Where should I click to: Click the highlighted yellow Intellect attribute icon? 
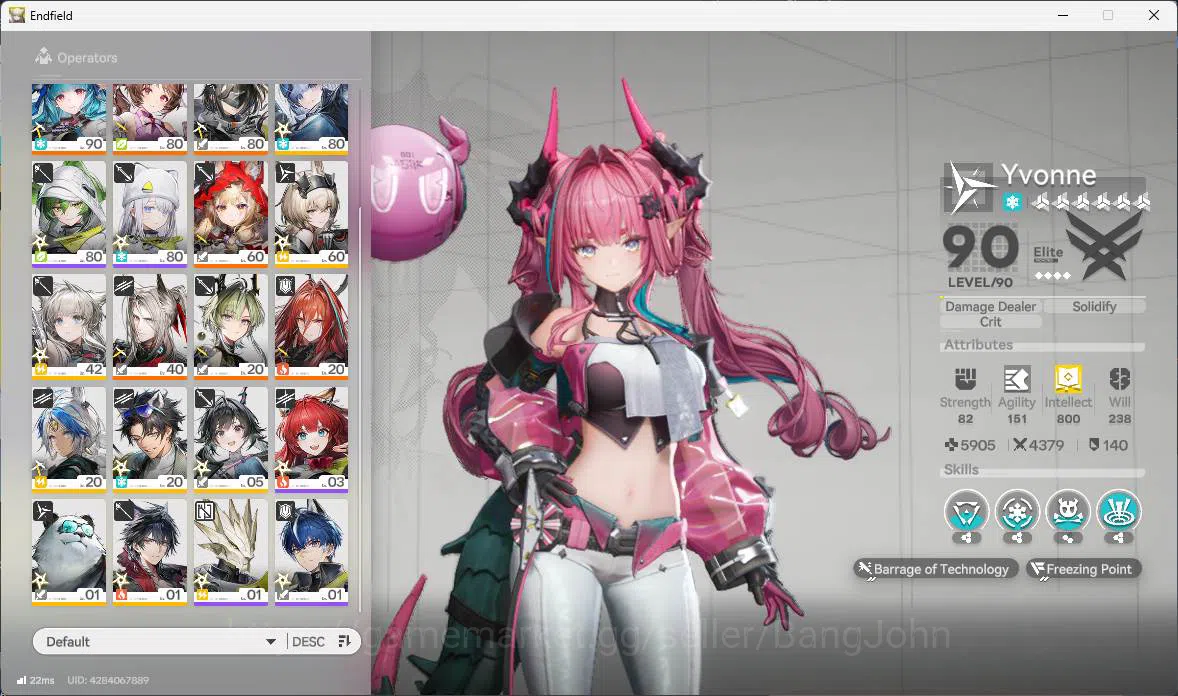coord(1068,379)
